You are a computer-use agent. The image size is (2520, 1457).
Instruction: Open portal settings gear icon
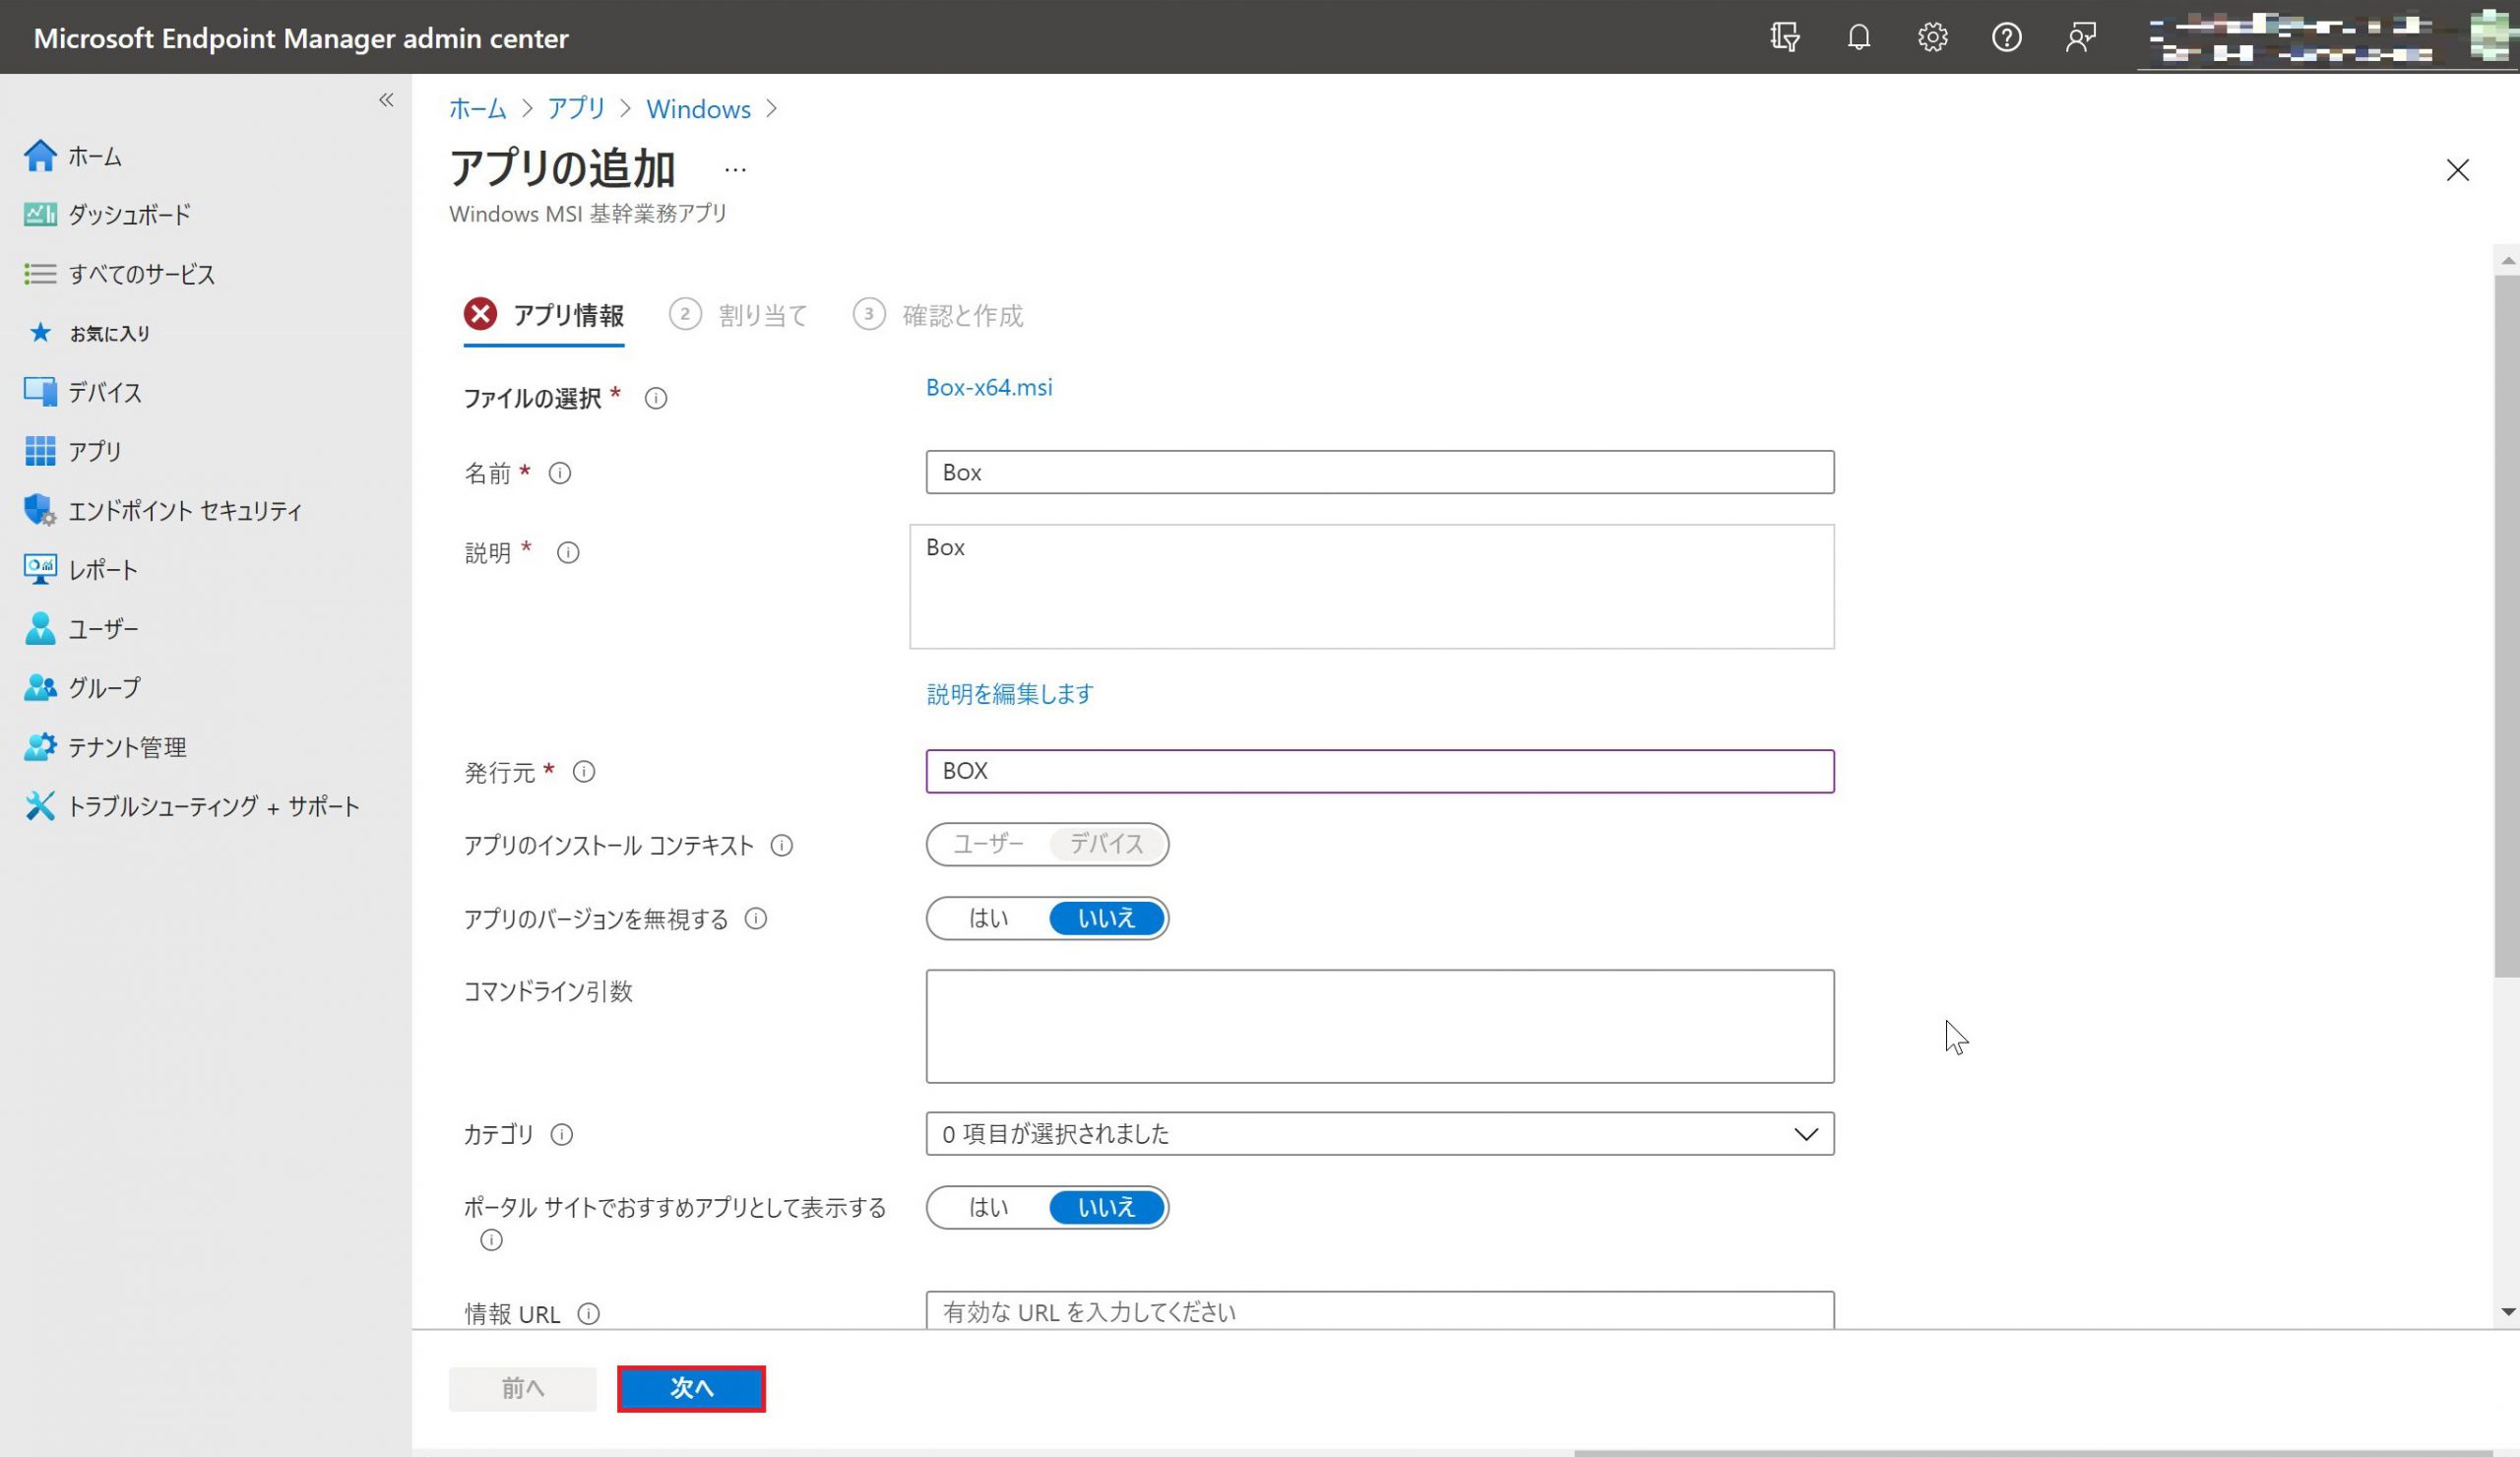coord(1932,37)
